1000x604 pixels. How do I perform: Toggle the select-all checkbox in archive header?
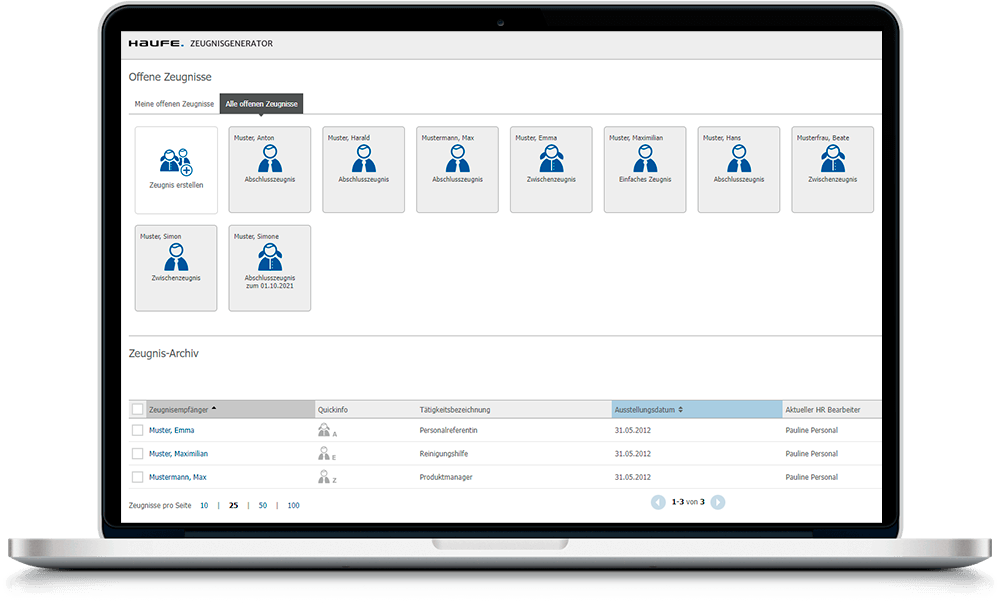137,409
